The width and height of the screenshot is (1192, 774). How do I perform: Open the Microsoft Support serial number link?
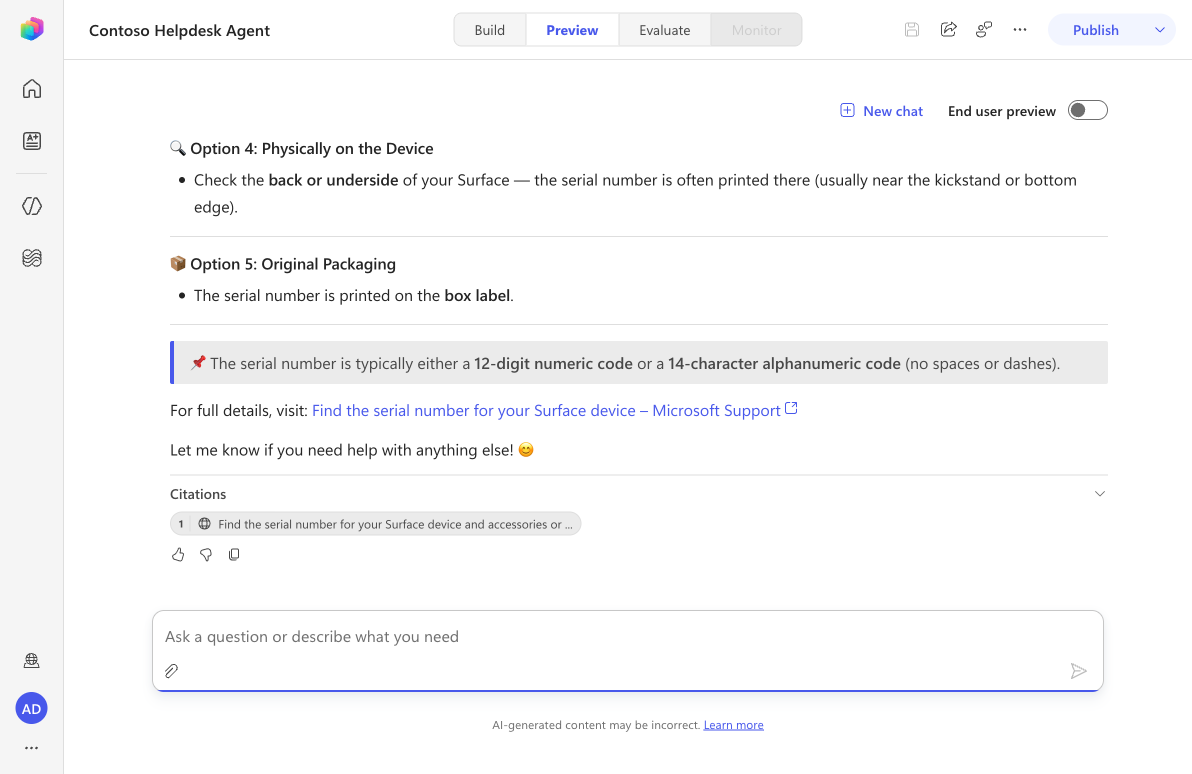point(554,411)
